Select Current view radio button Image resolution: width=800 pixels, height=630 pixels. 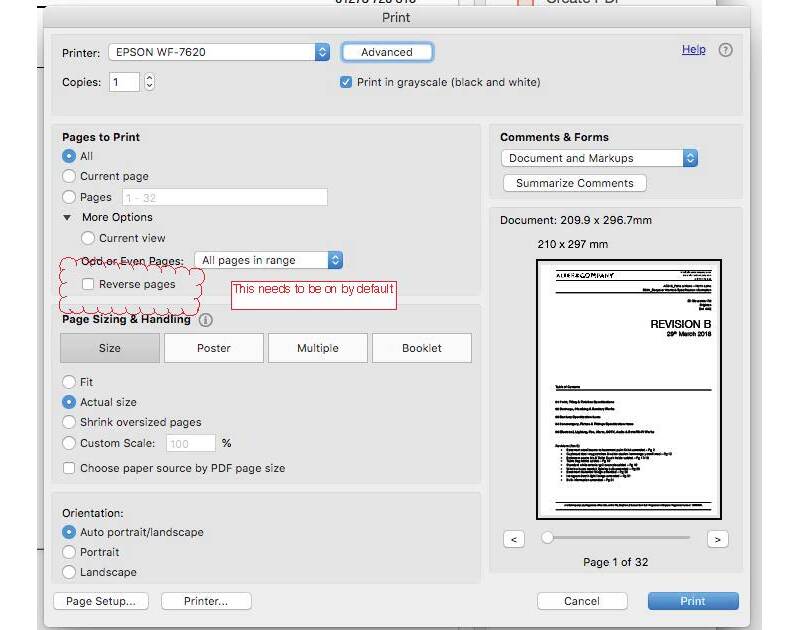coord(88,238)
